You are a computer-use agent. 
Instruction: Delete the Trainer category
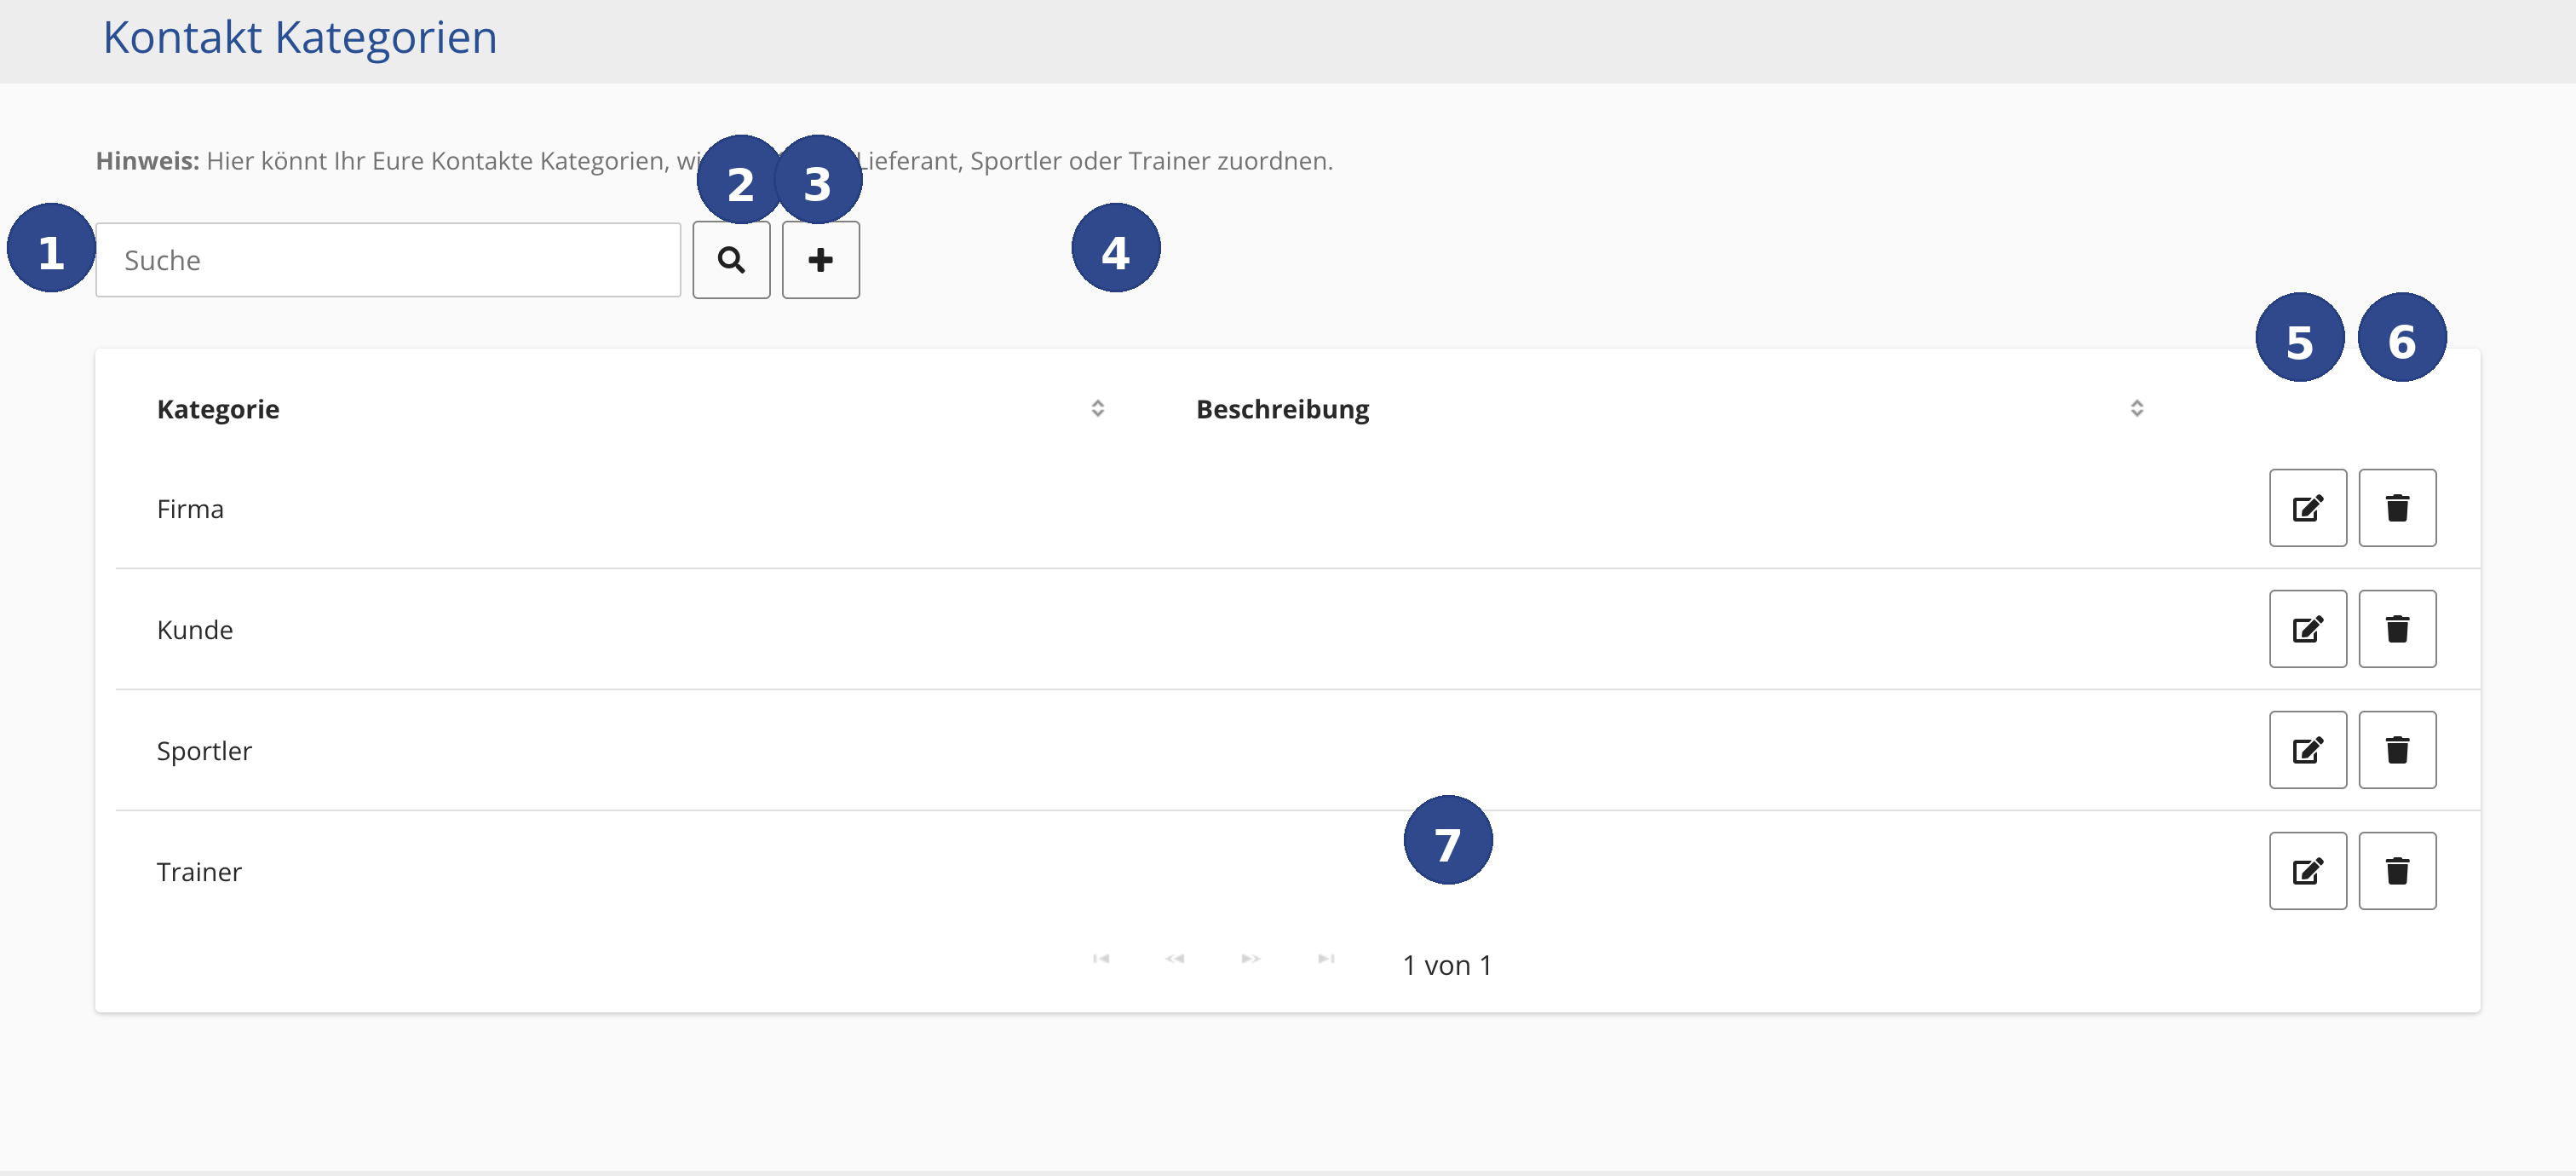pos(2398,871)
